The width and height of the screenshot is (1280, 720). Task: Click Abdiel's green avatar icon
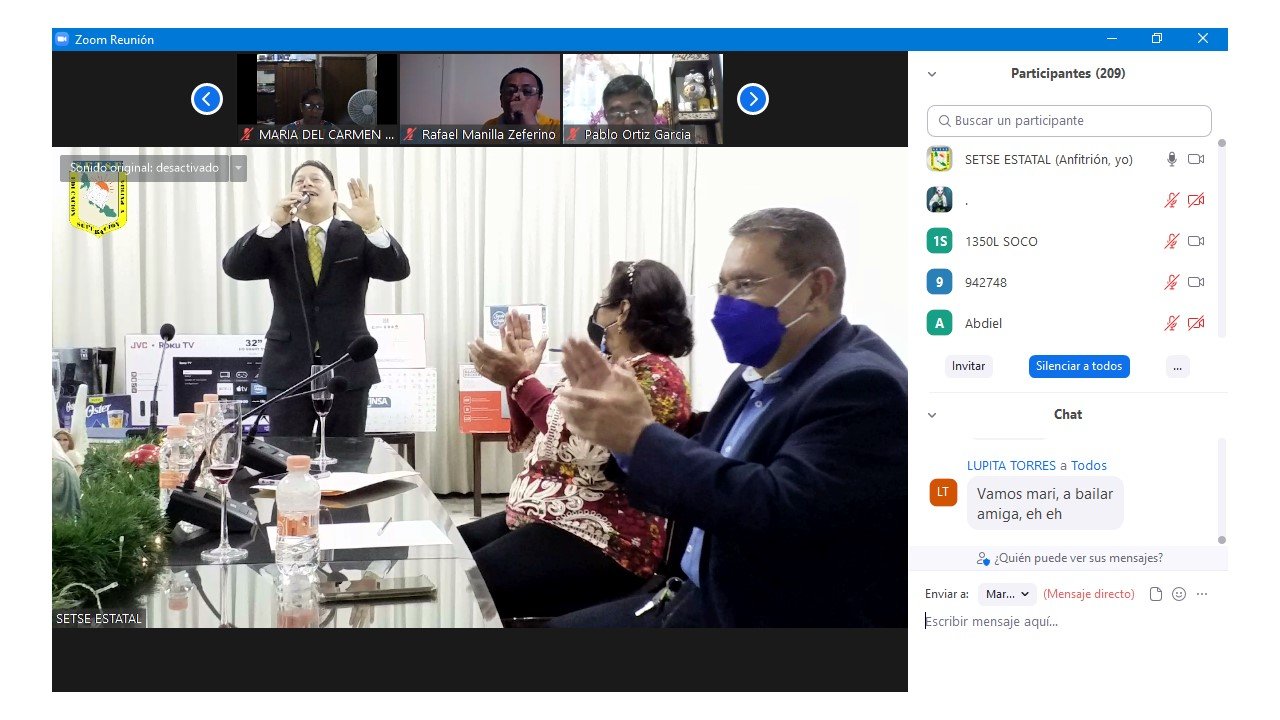(x=939, y=323)
